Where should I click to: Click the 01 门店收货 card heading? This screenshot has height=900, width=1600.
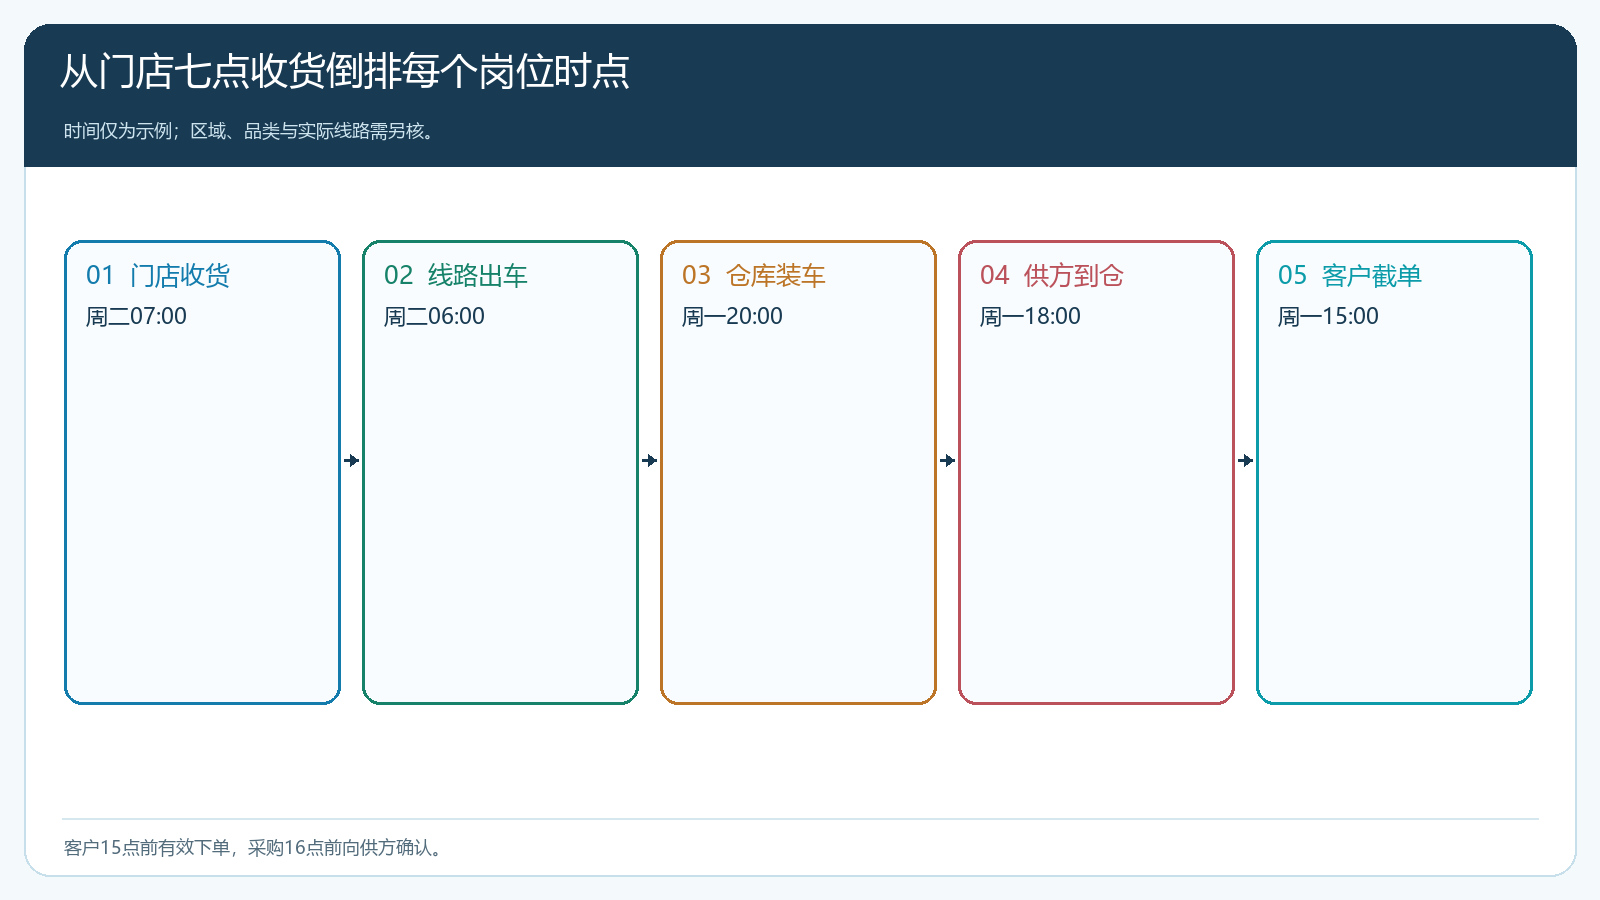pos(158,275)
